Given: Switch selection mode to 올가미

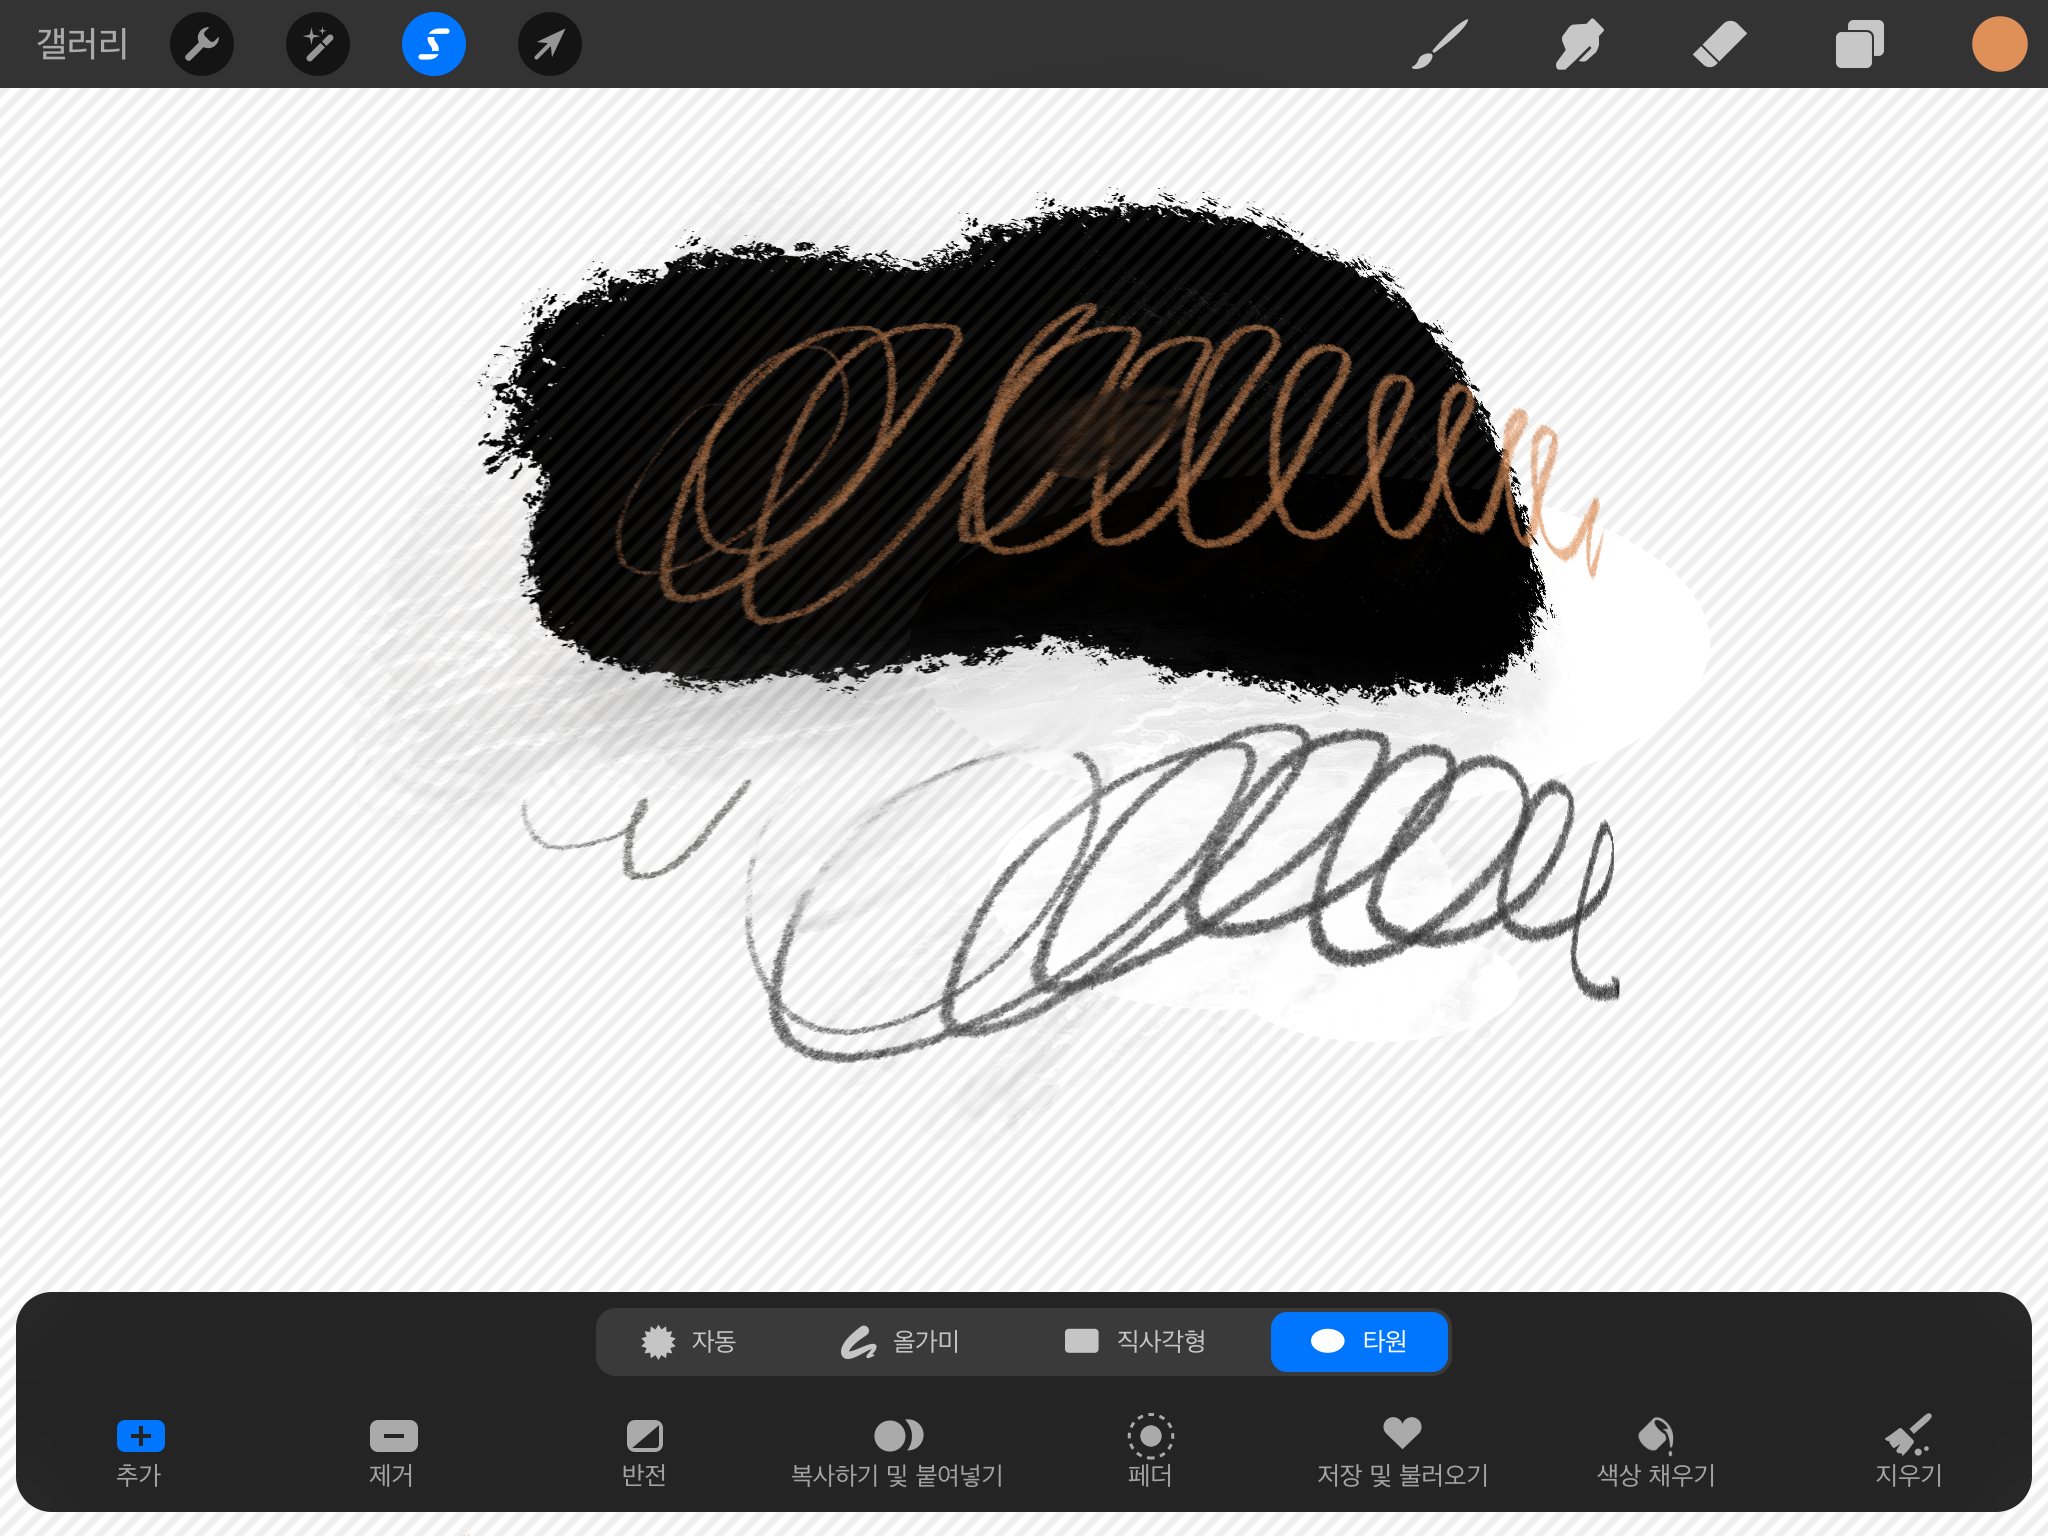Looking at the screenshot, I should tap(900, 1341).
